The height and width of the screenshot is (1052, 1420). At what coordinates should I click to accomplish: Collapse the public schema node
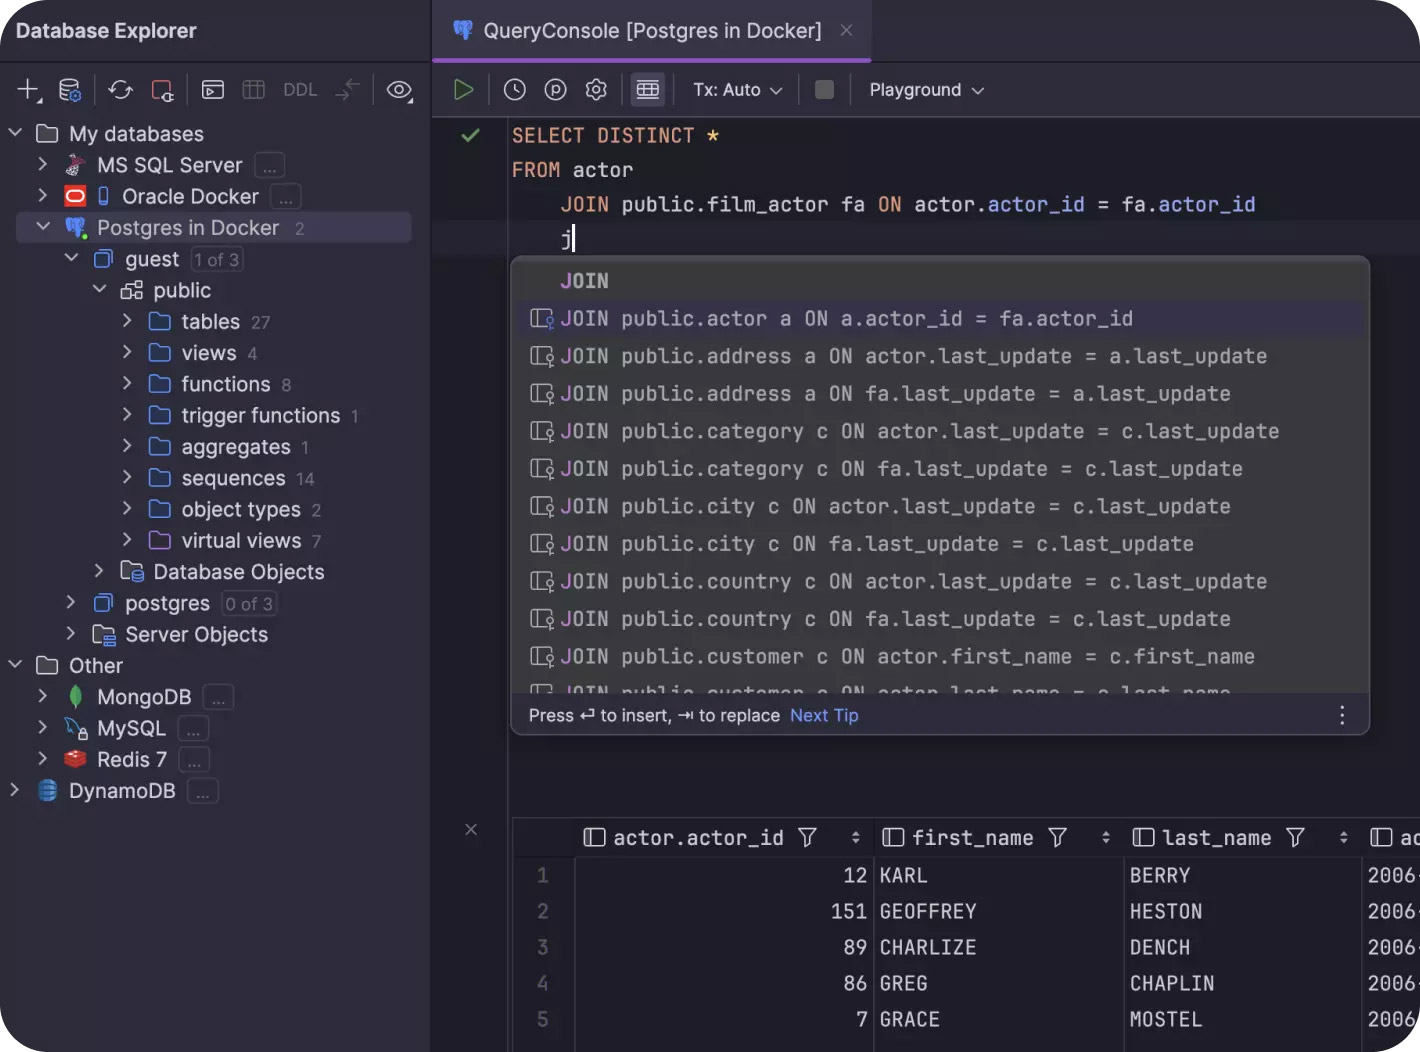pyautogui.click(x=99, y=289)
